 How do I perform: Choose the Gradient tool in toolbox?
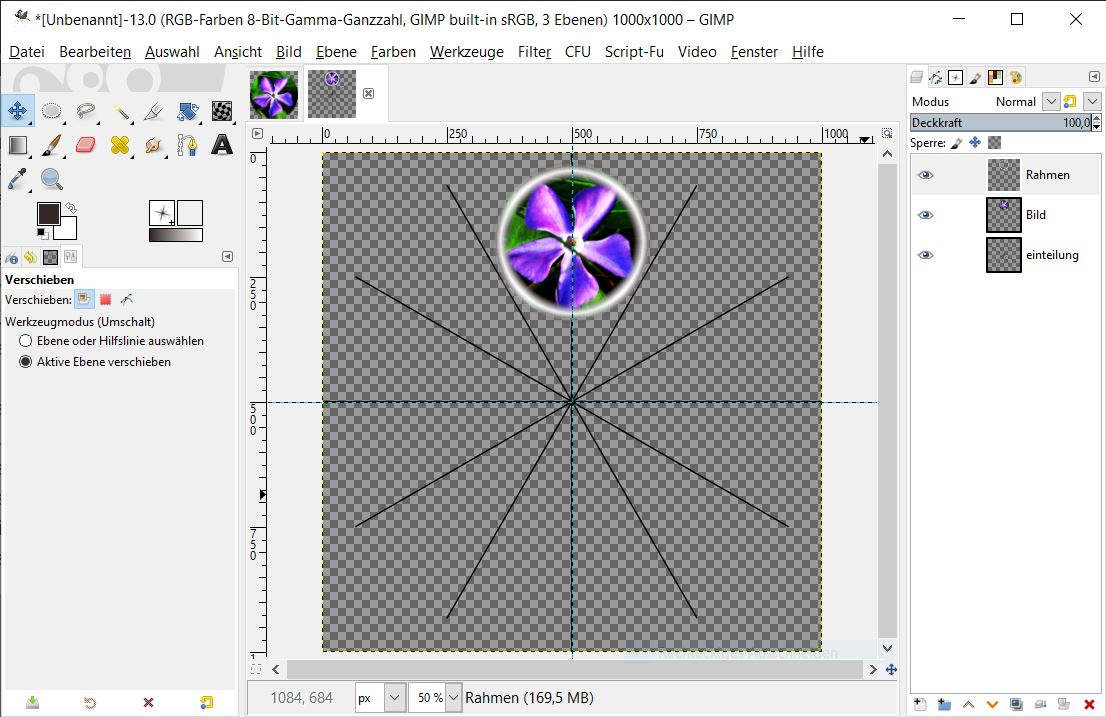click(18, 145)
